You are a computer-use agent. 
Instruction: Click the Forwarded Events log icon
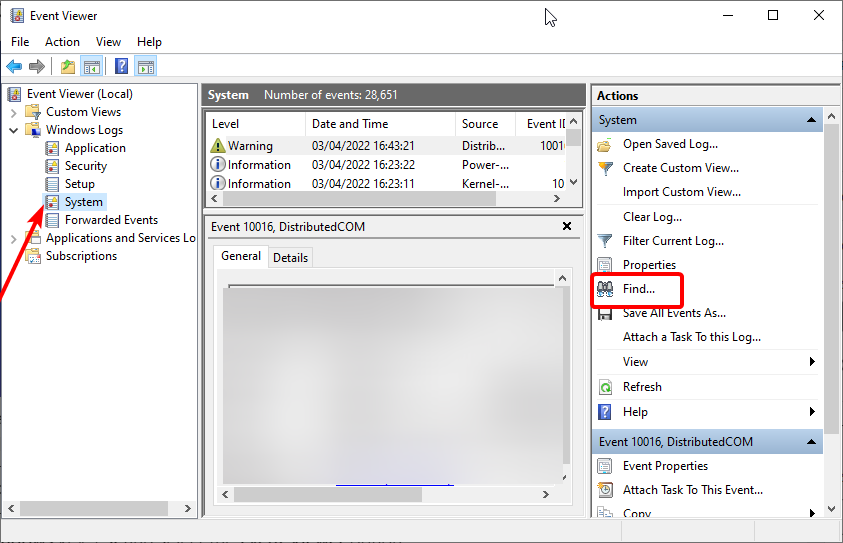[52, 220]
